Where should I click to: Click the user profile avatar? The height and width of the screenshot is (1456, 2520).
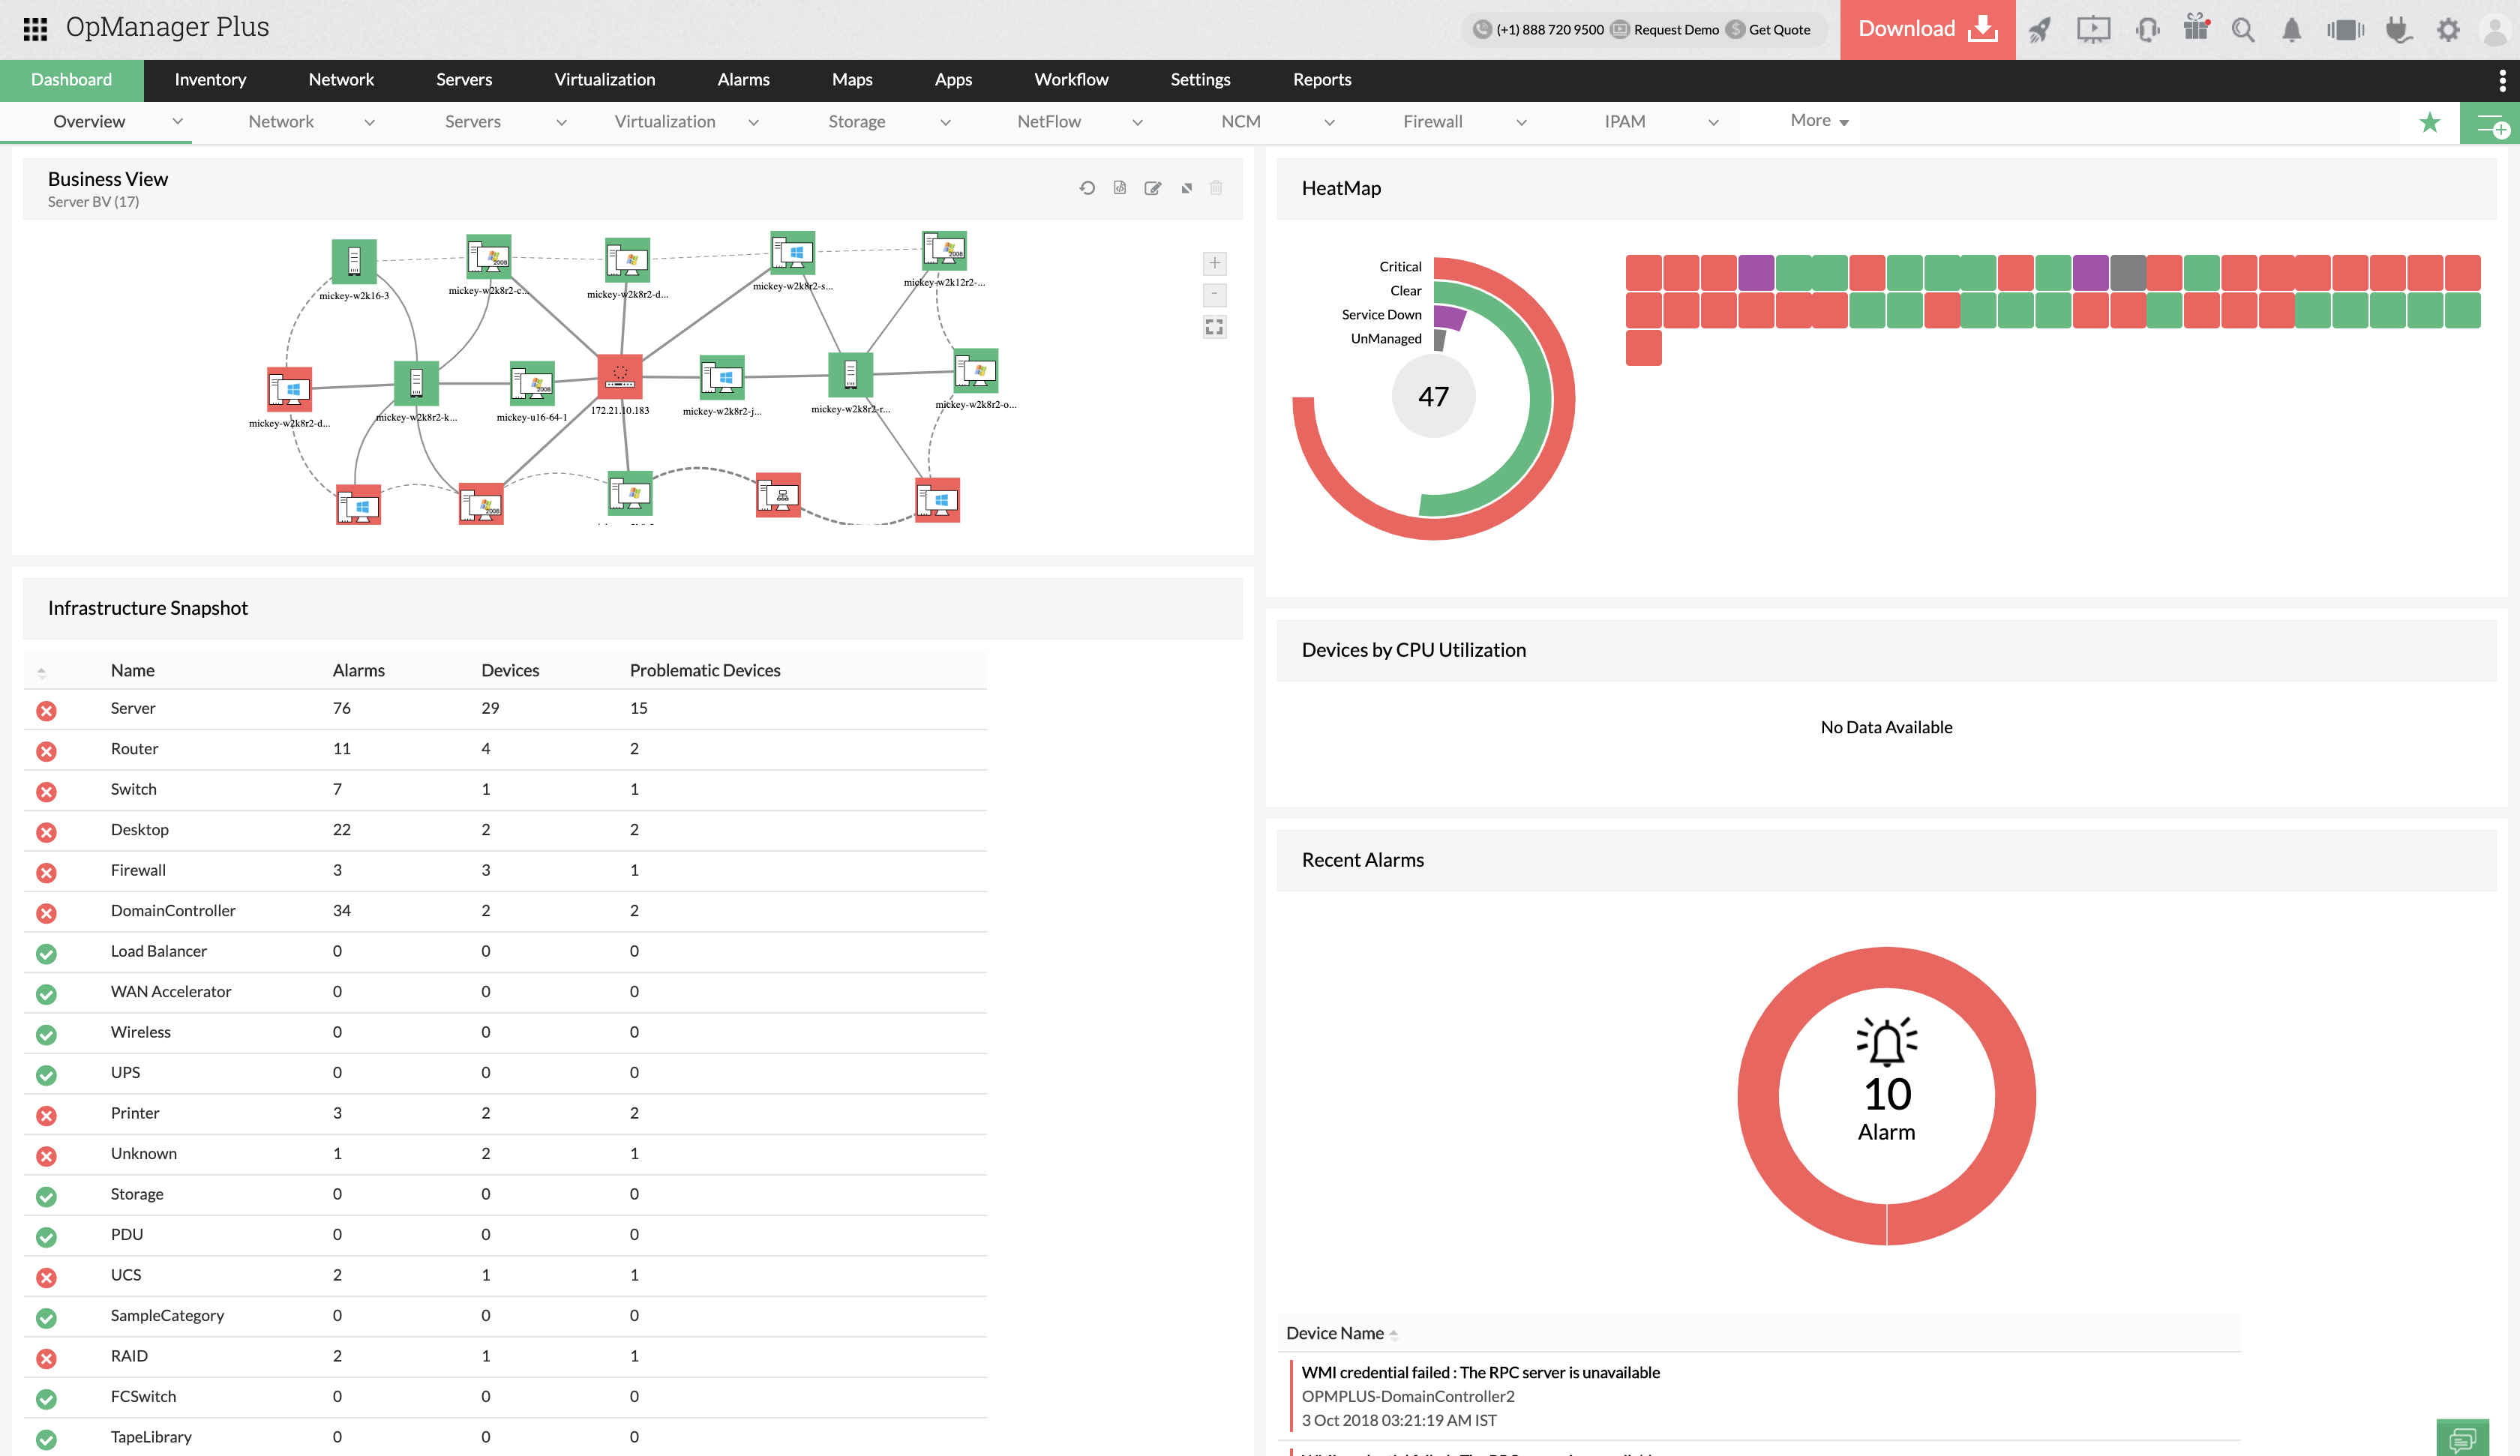click(x=2497, y=30)
